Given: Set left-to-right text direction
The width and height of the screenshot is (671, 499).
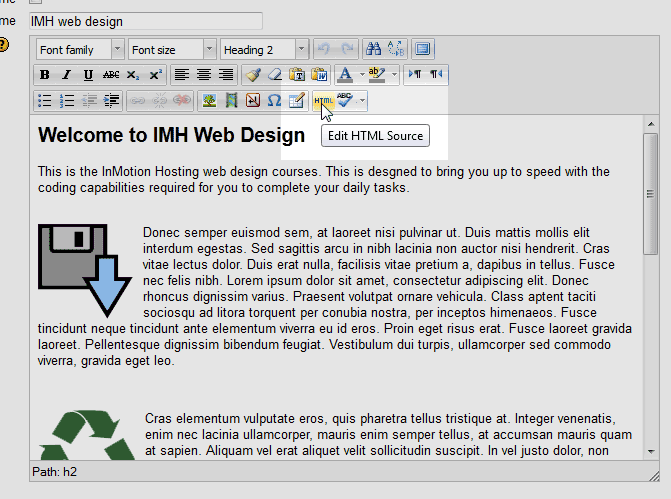Looking at the screenshot, I should pyautogui.click(x=415, y=74).
